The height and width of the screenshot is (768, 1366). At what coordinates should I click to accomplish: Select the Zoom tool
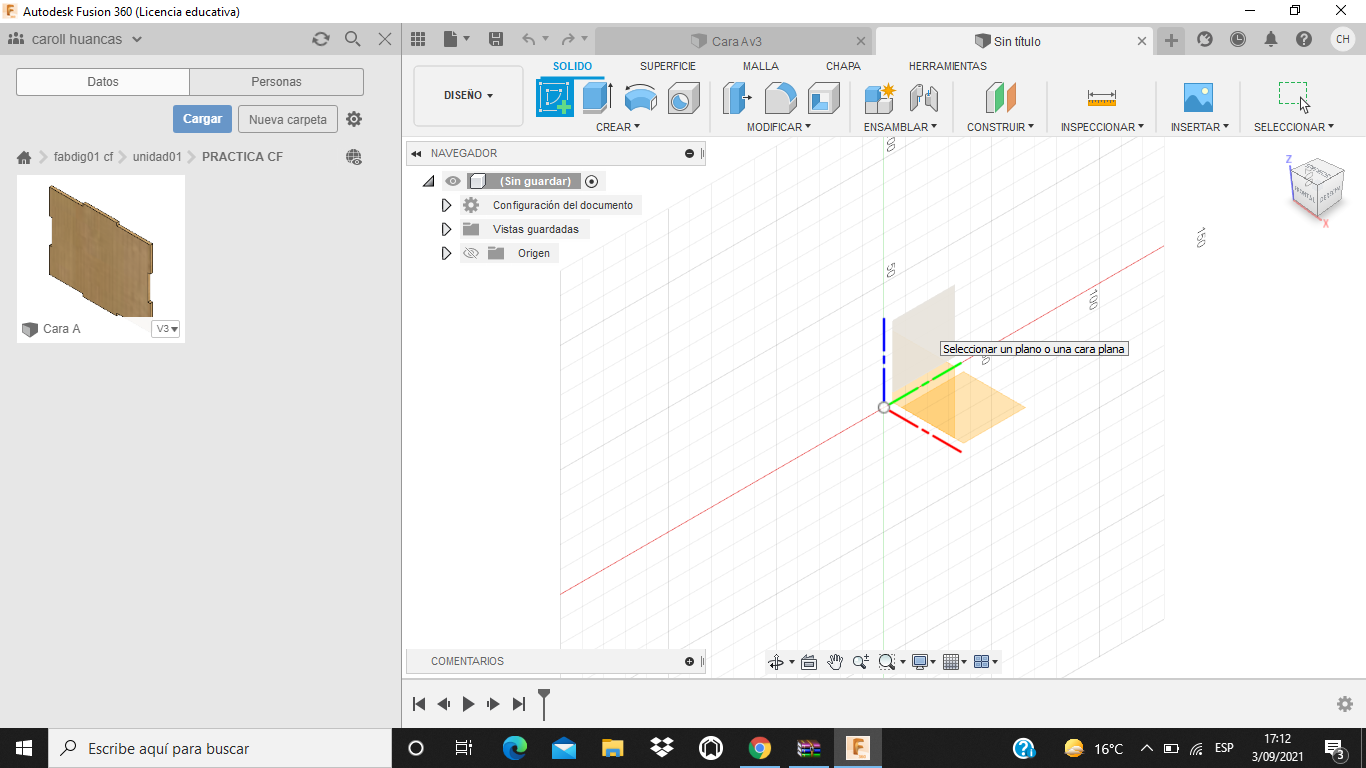click(861, 662)
